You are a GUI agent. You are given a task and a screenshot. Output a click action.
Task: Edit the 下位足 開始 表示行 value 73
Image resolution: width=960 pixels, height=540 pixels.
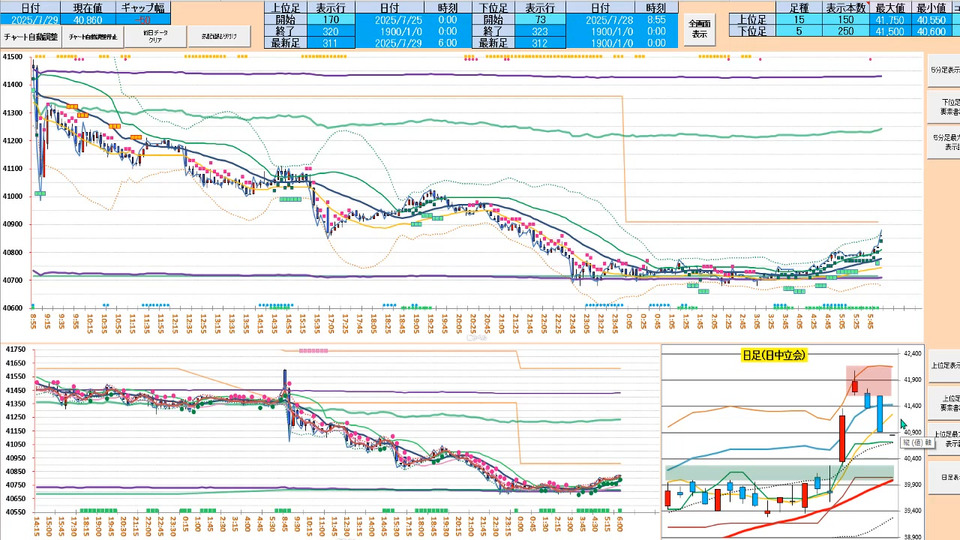(540, 20)
